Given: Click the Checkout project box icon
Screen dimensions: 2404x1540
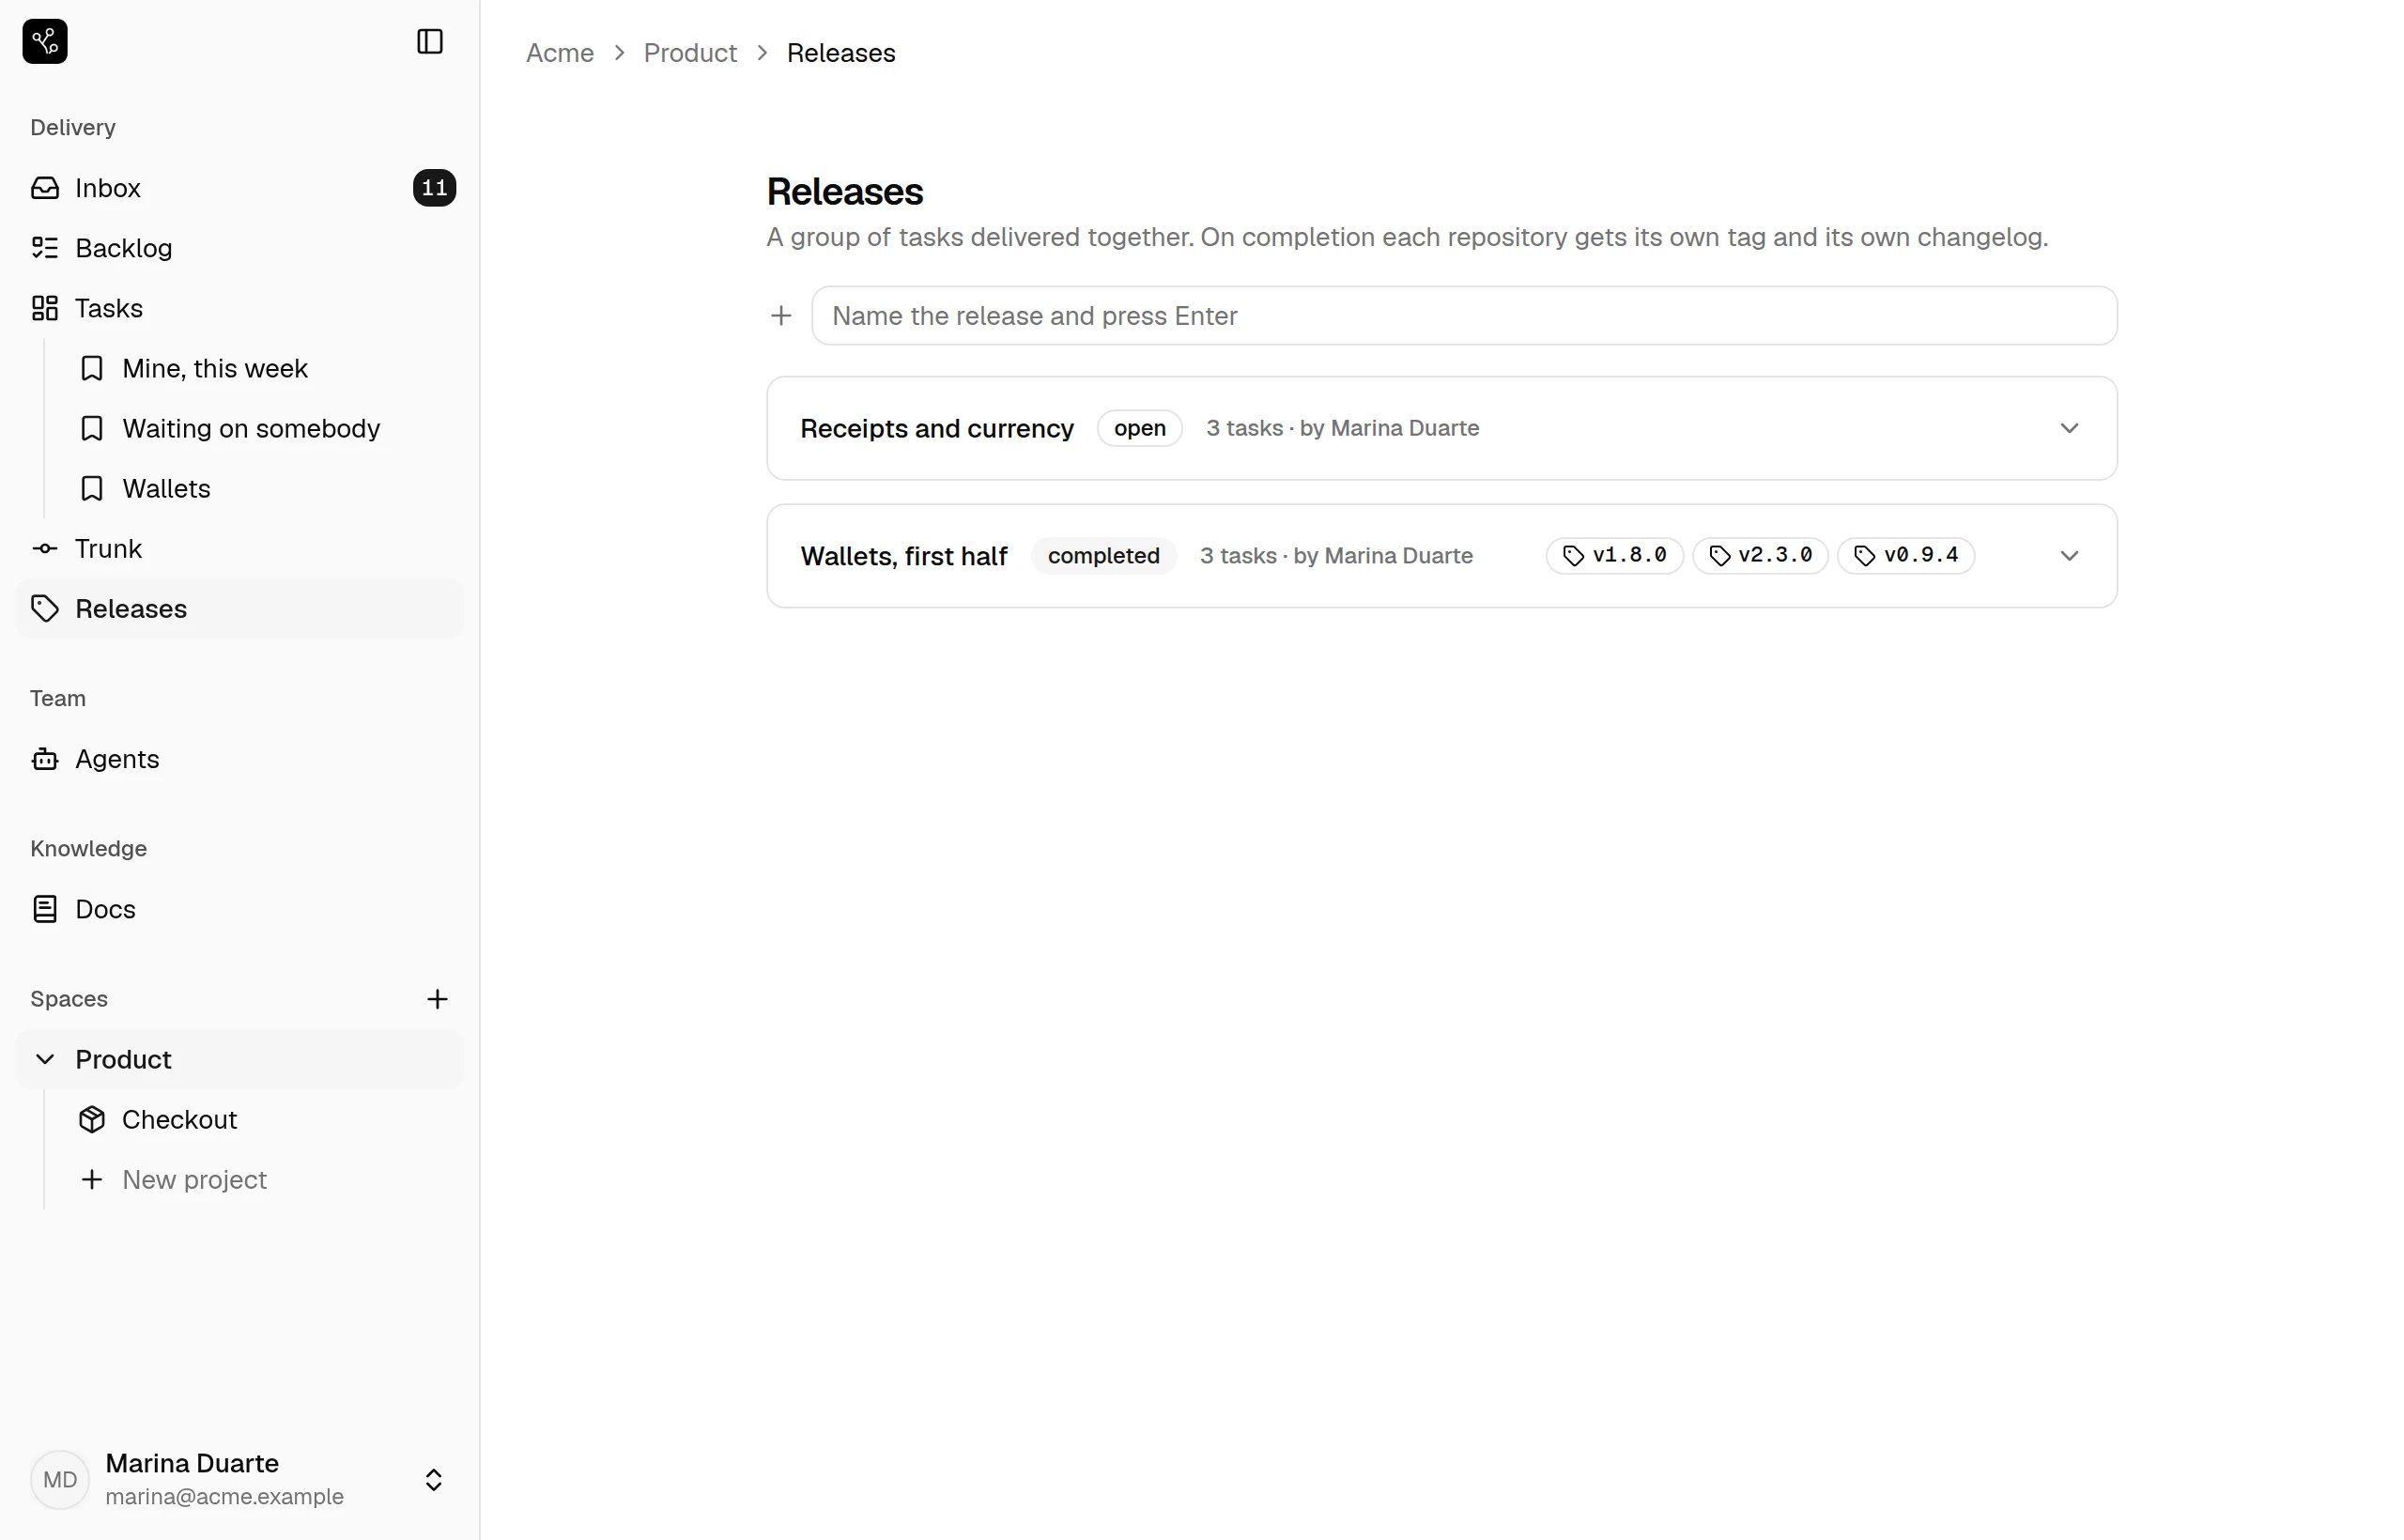Looking at the screenshot, I should [x=92, y=1119].
